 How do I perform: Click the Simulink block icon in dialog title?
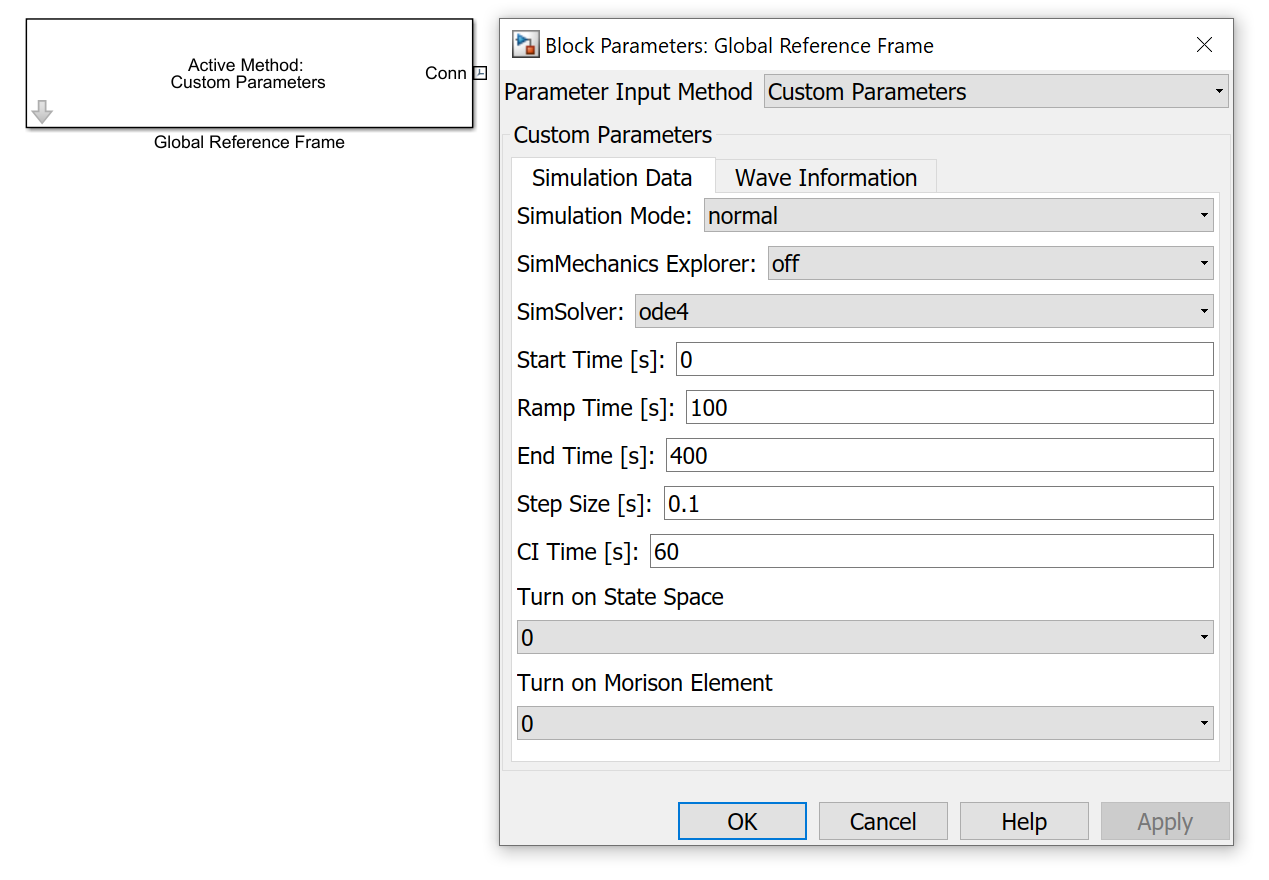(525, 45)
